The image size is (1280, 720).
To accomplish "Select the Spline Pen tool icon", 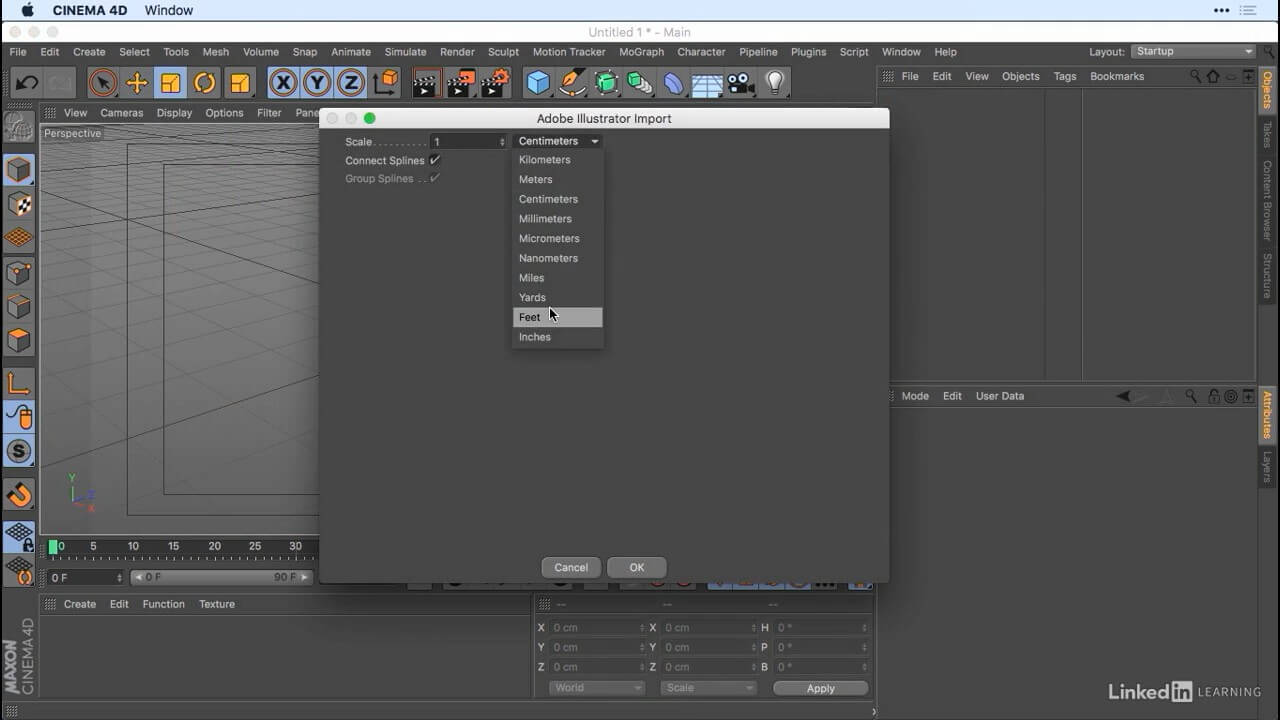I will [572, 83].
